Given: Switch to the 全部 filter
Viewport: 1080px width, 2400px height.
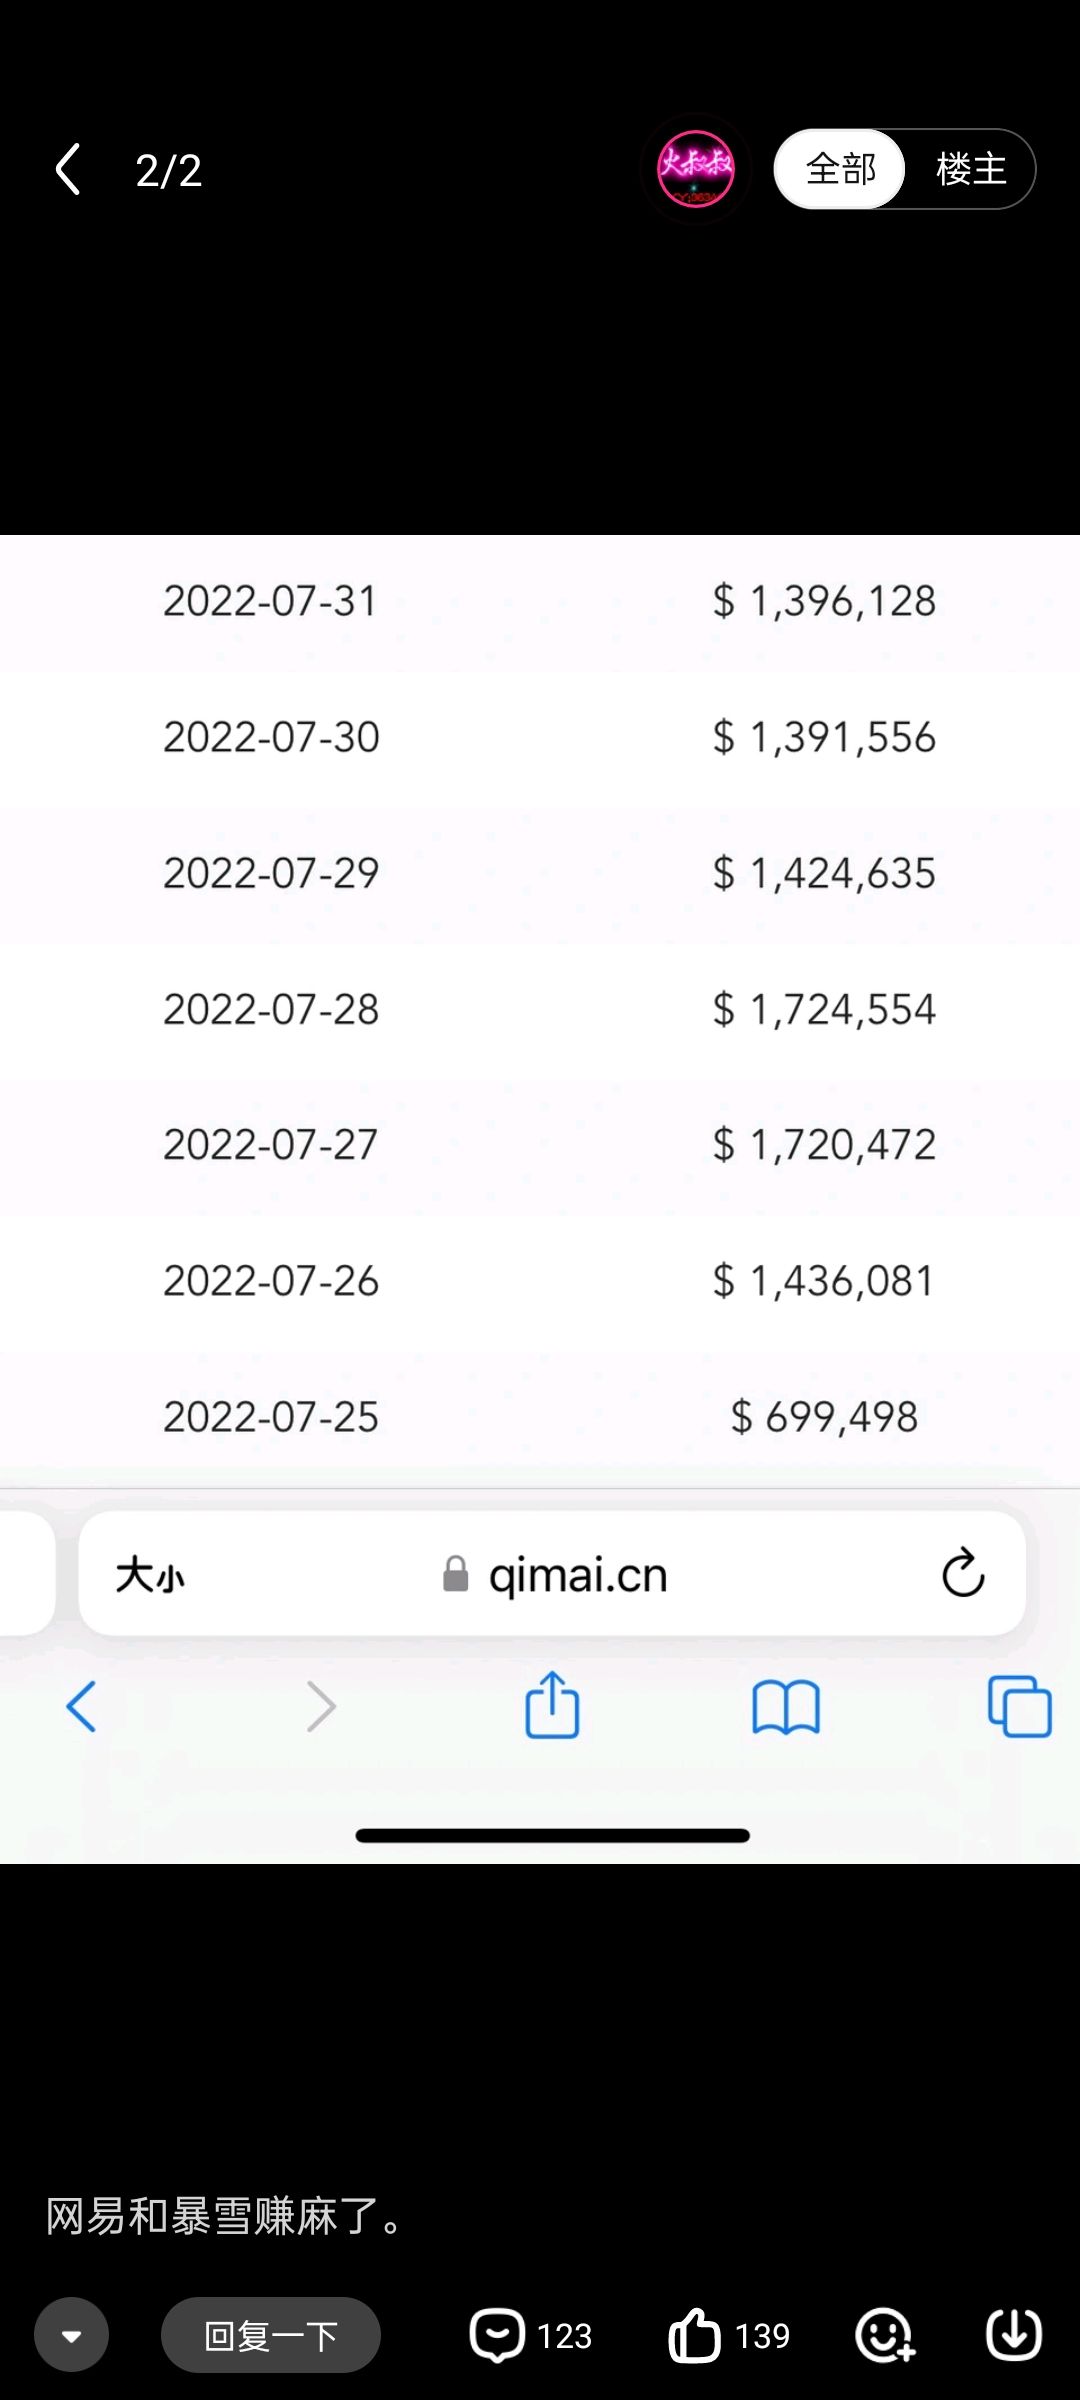Looking at the screenshot, I should tap(841, 169).
